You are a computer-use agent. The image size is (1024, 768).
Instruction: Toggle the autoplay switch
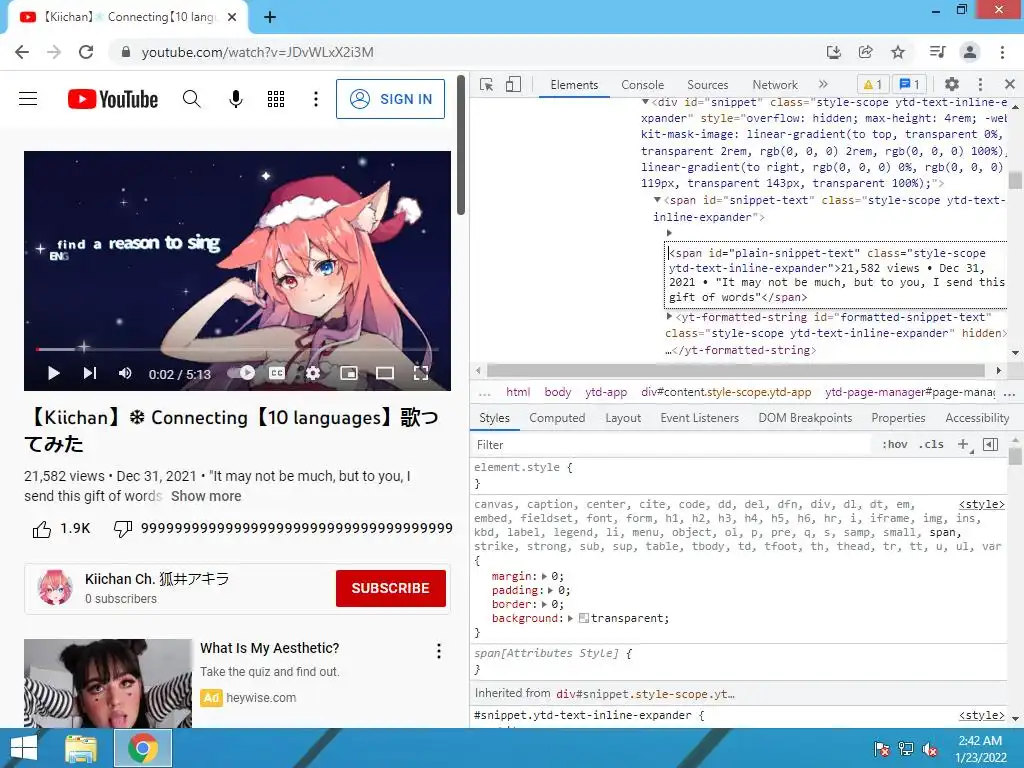241,373
